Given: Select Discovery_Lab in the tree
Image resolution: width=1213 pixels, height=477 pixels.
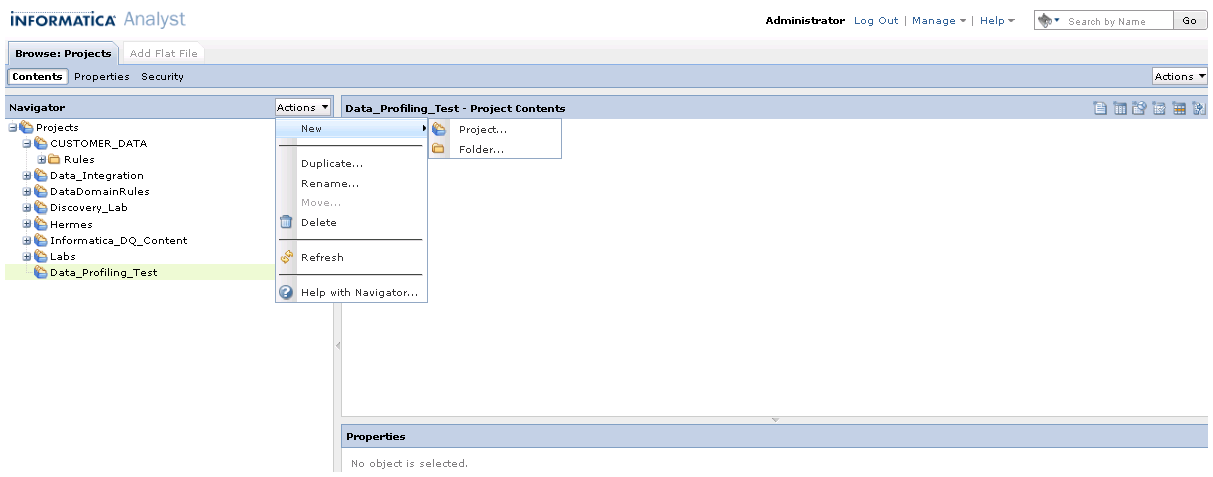Looking at the screenshot, I should tap(89, 208).
